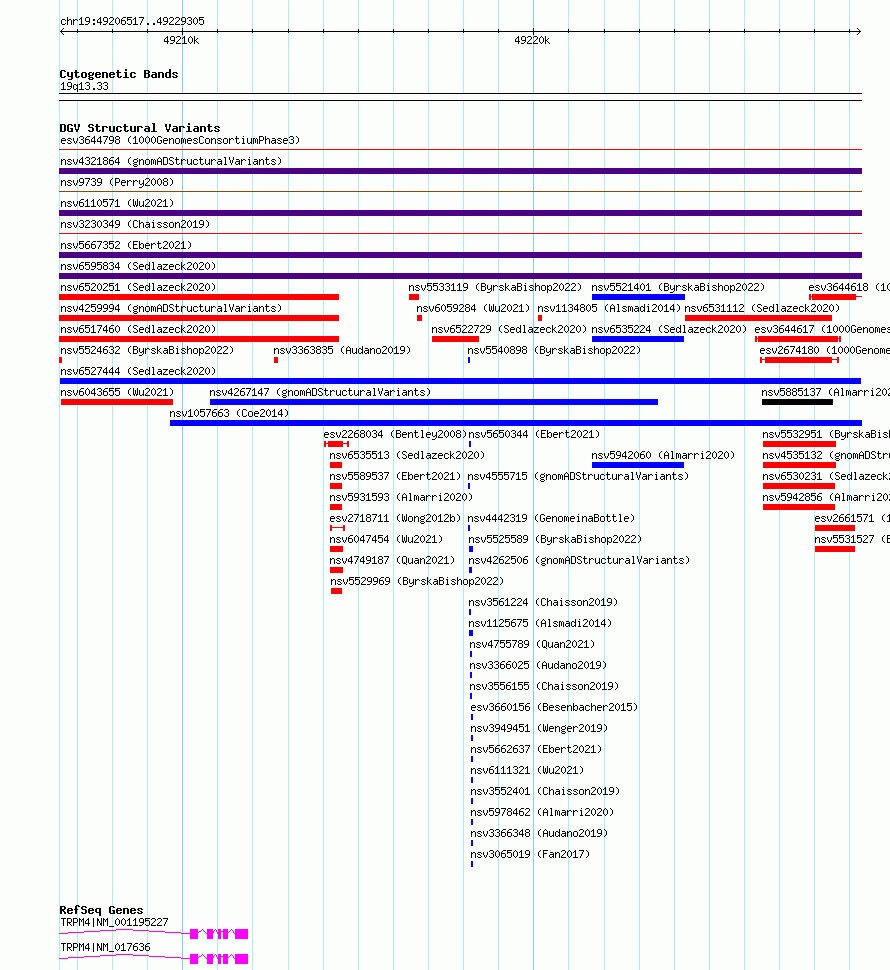Open the nsv9739 (Perry2008) variant
890x970 pixels.
click(117, 182)
